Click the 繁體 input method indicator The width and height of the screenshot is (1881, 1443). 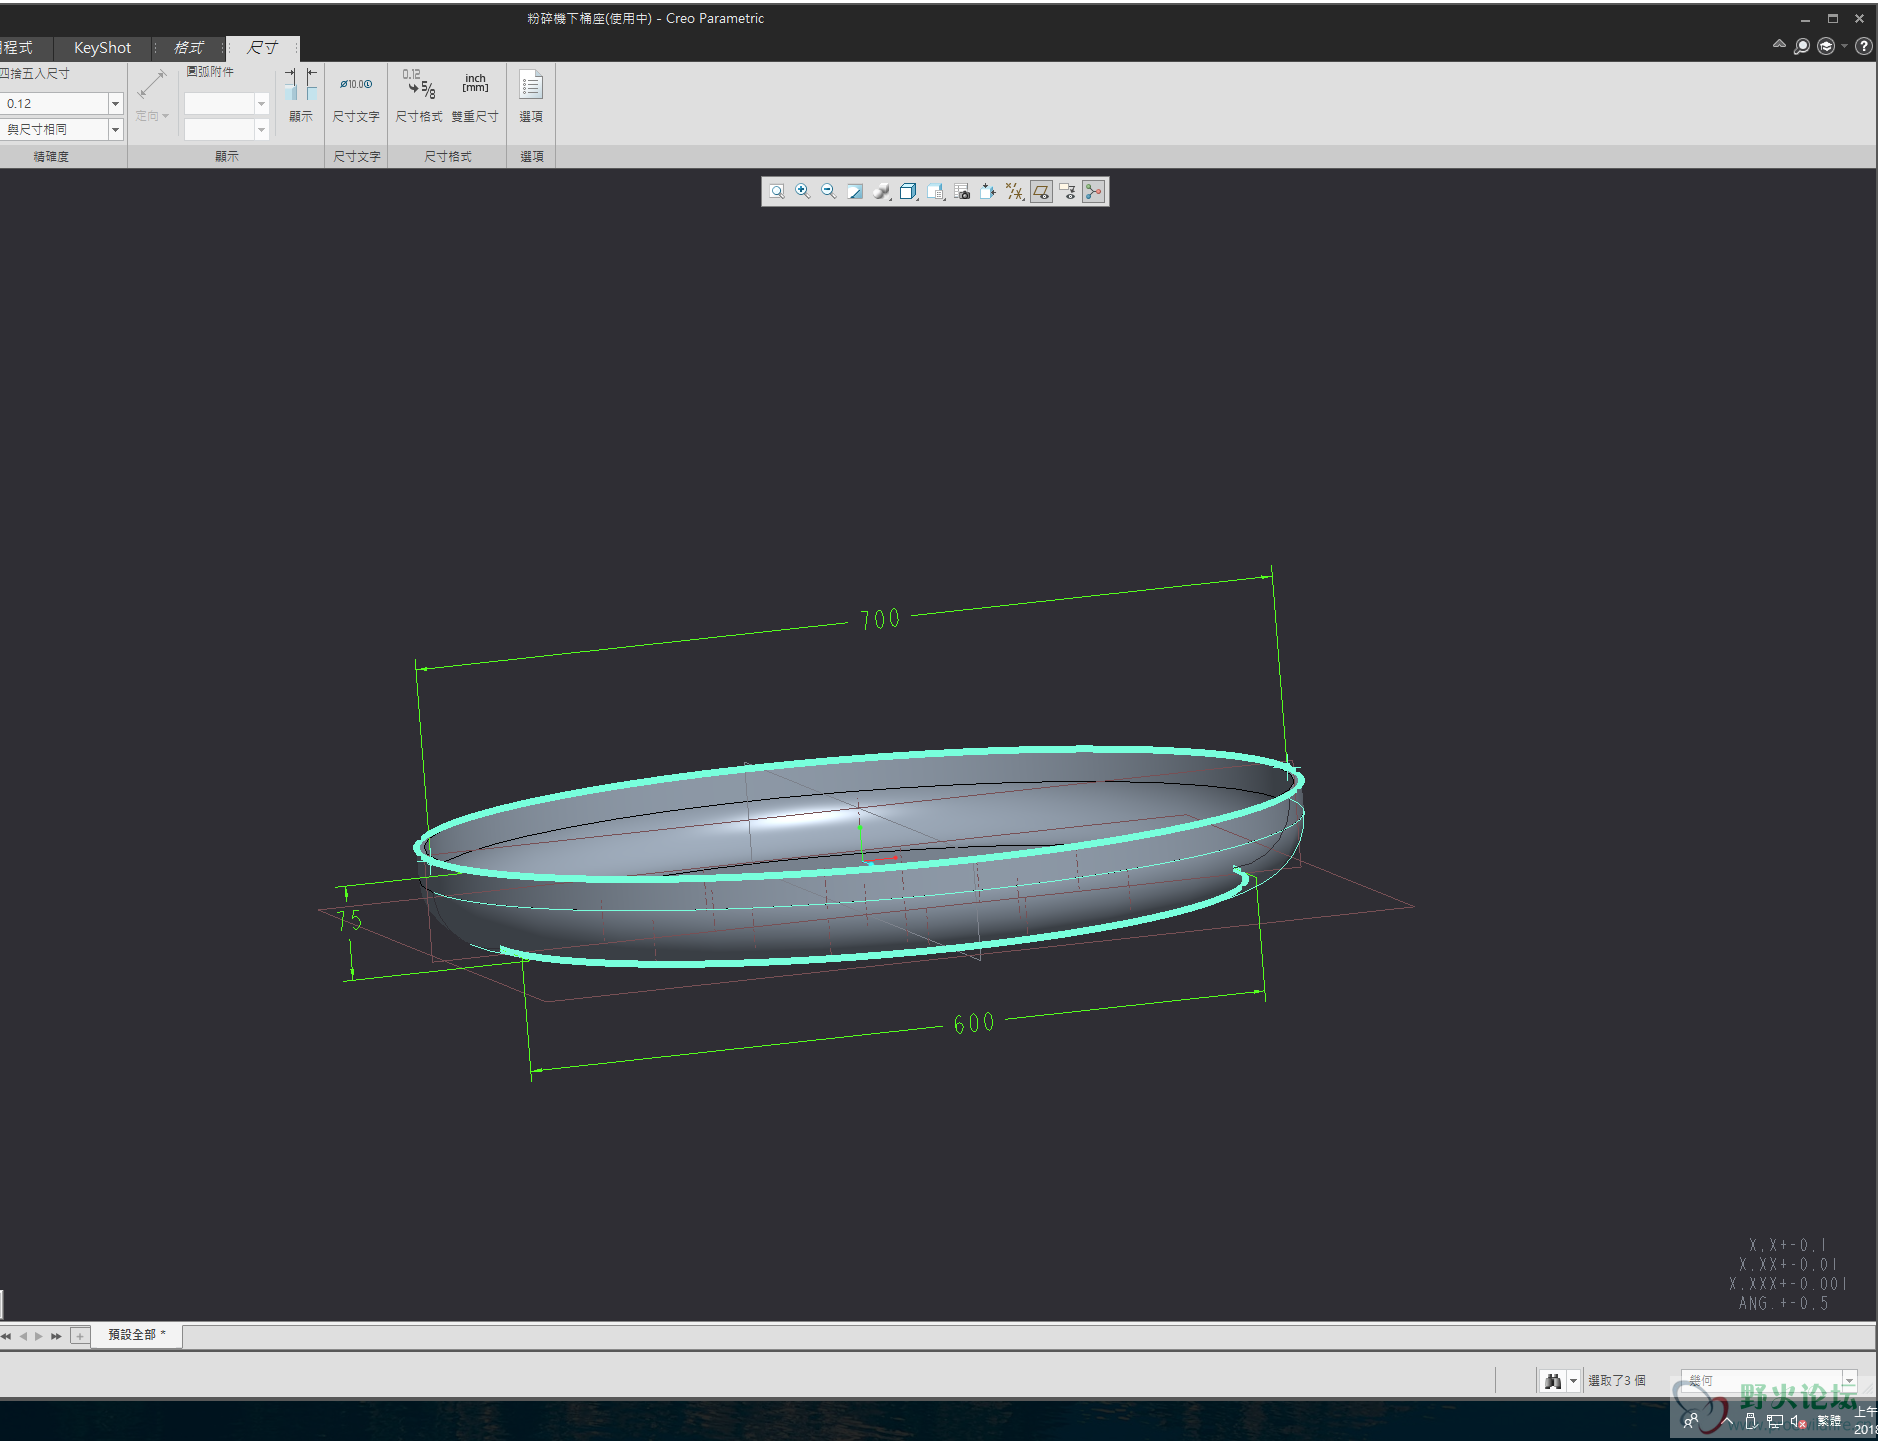(x=1829, y=1421)
